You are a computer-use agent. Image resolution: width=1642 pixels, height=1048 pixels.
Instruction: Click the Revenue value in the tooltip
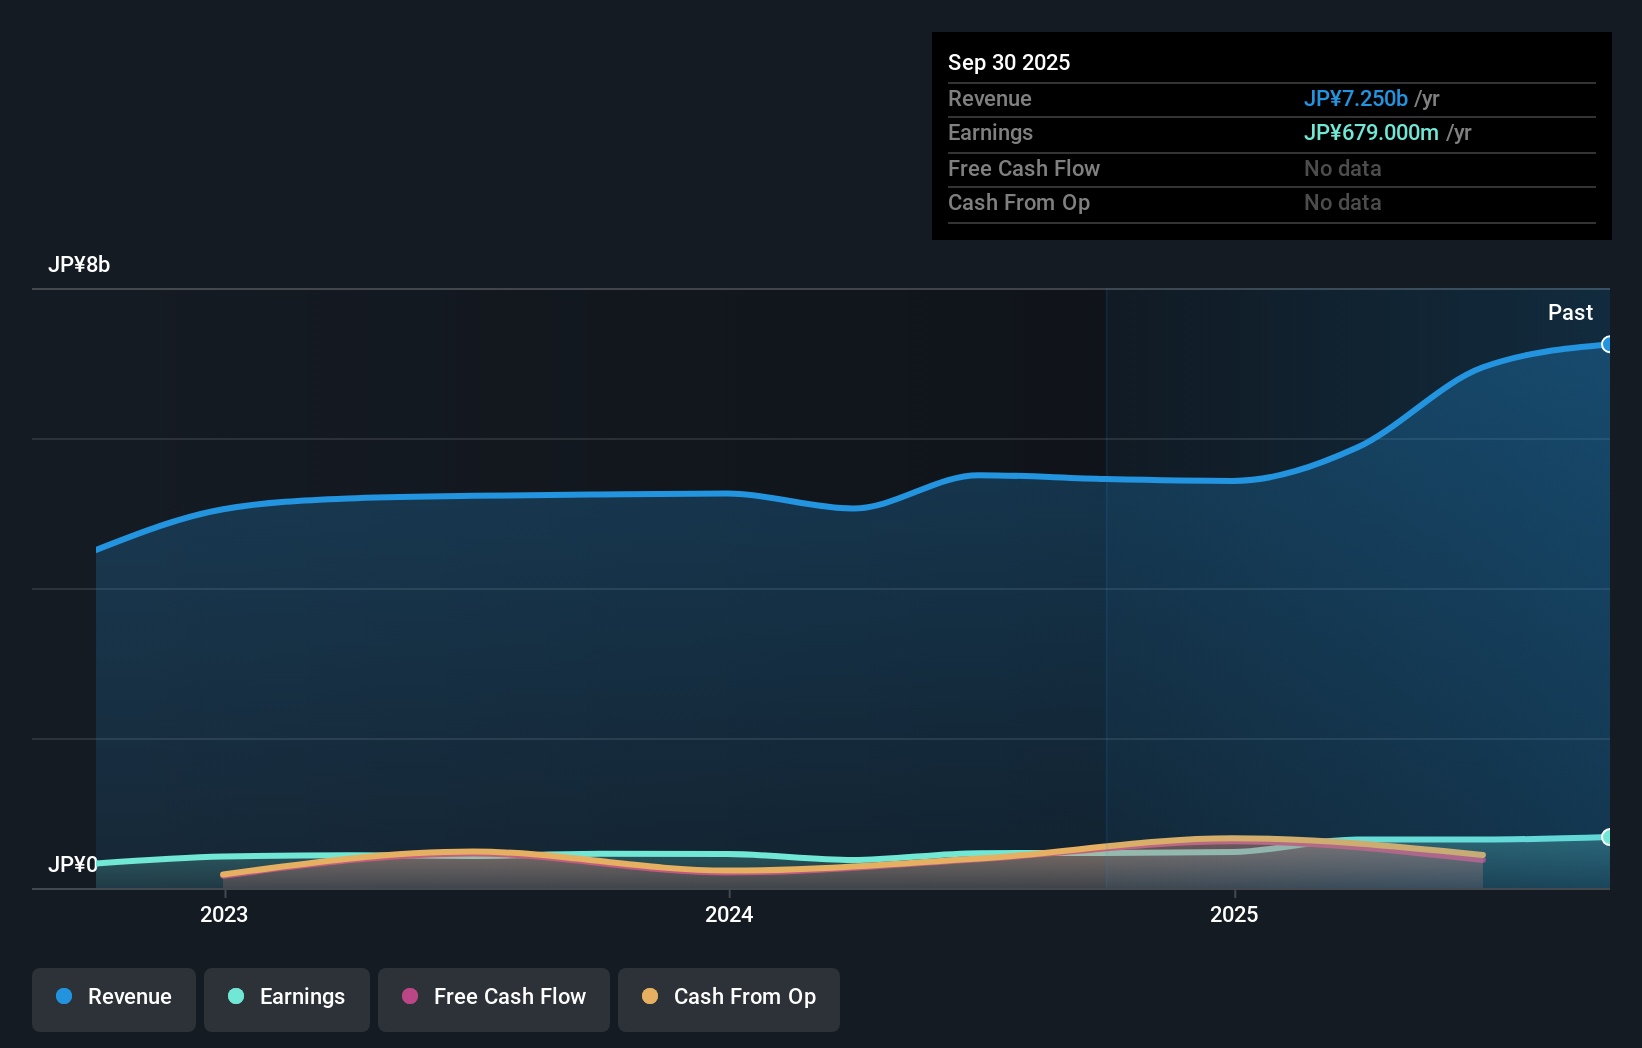click(1356, 98)
